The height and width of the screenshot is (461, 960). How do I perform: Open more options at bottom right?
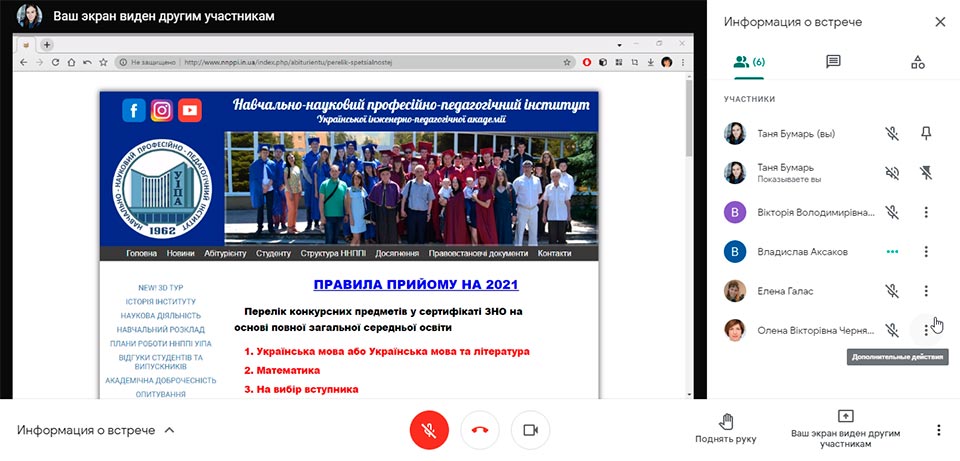[939, 430]
